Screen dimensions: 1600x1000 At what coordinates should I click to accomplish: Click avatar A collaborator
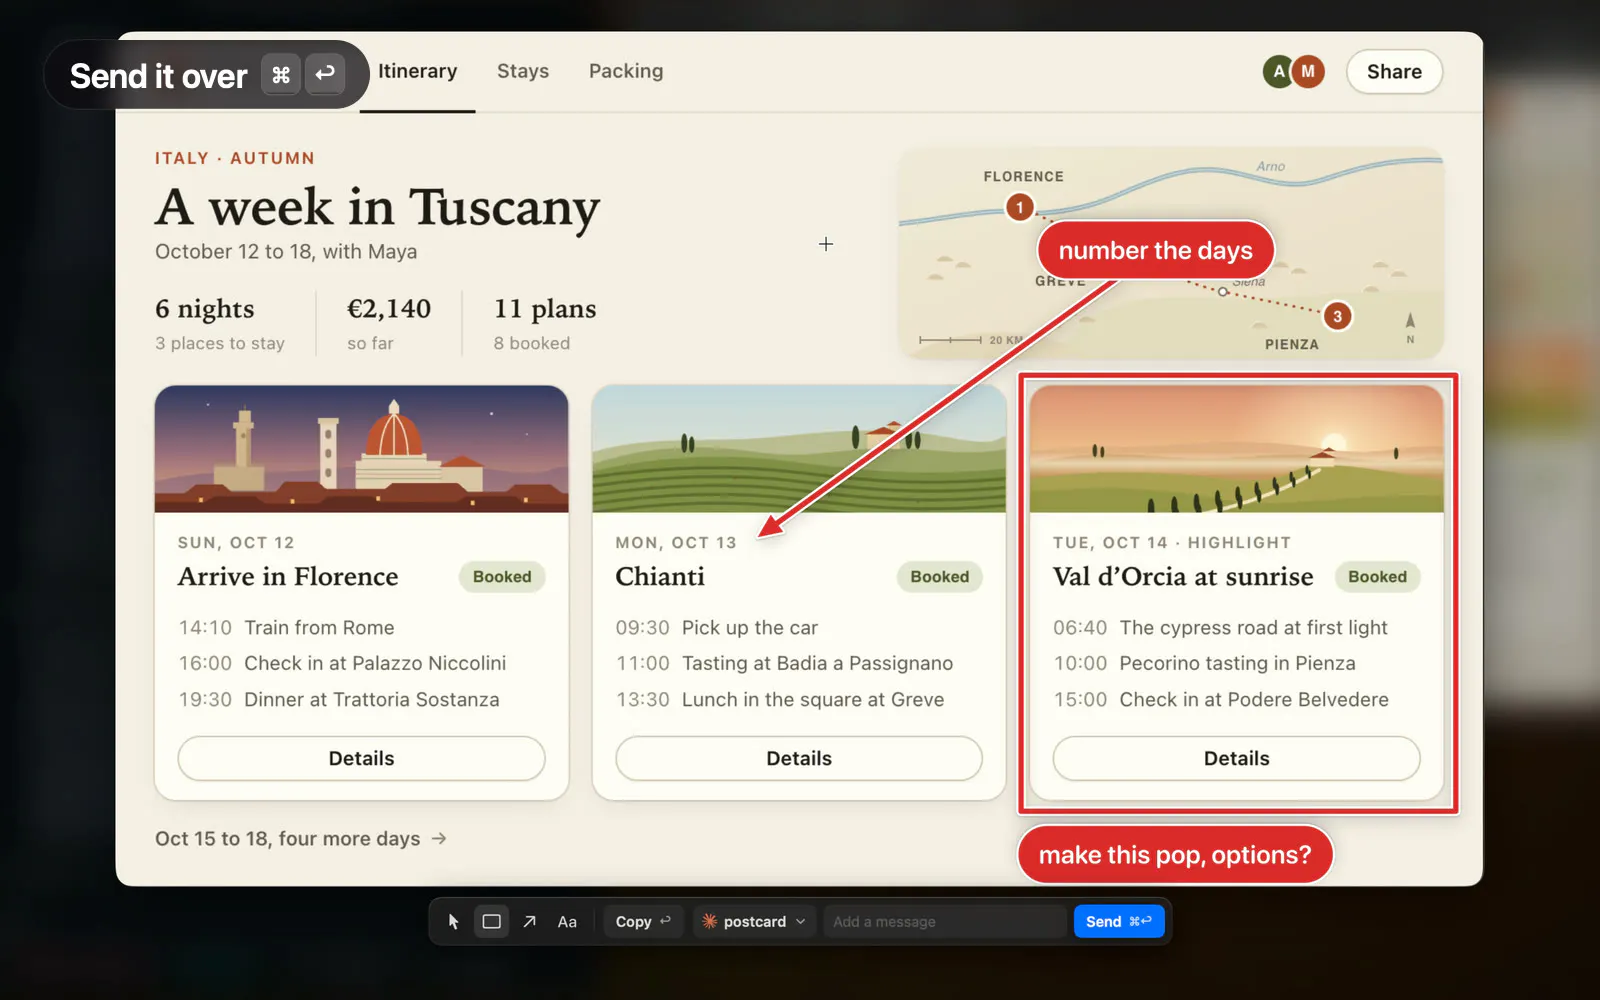1278,72
